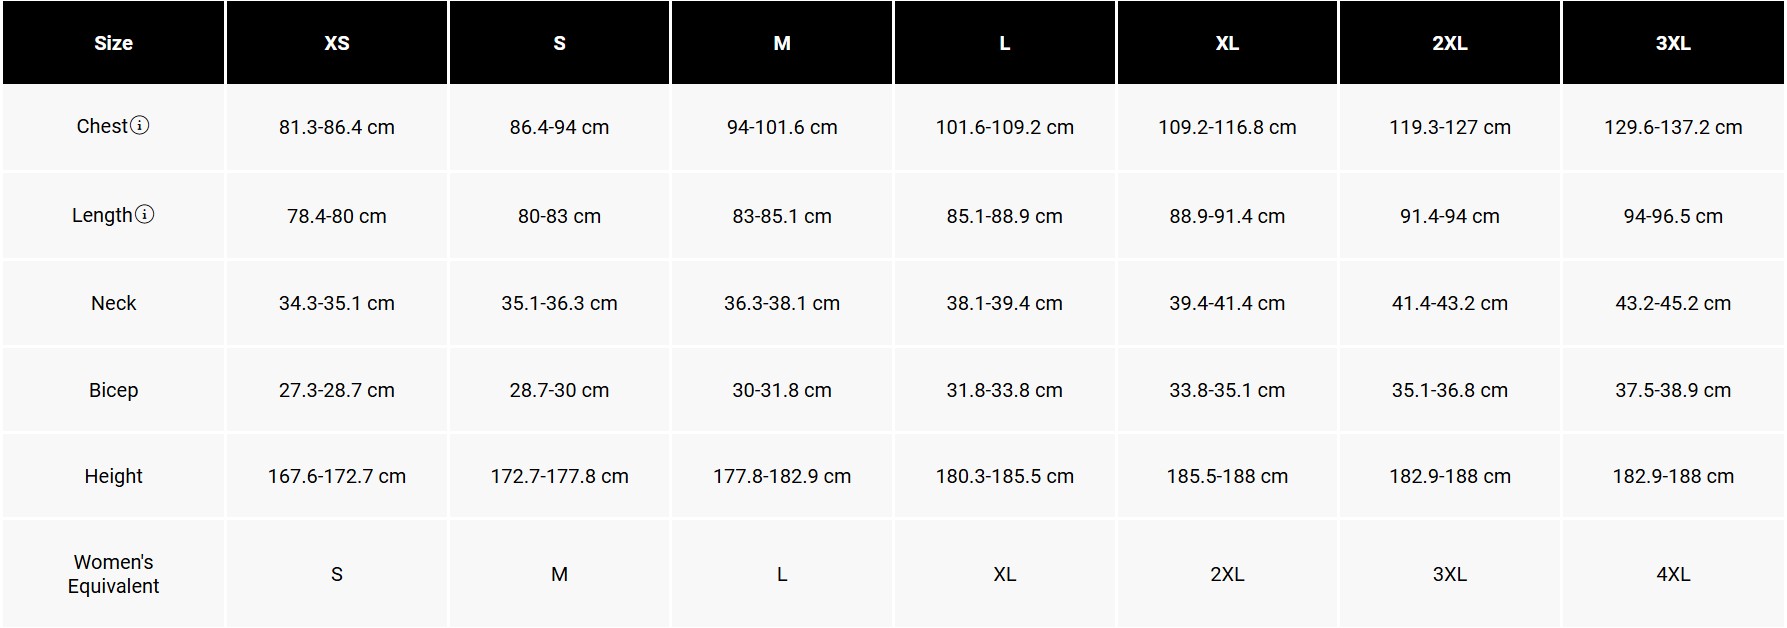
Task: Click the Women's Equivalent row label
Action: [x=113, y=574]
